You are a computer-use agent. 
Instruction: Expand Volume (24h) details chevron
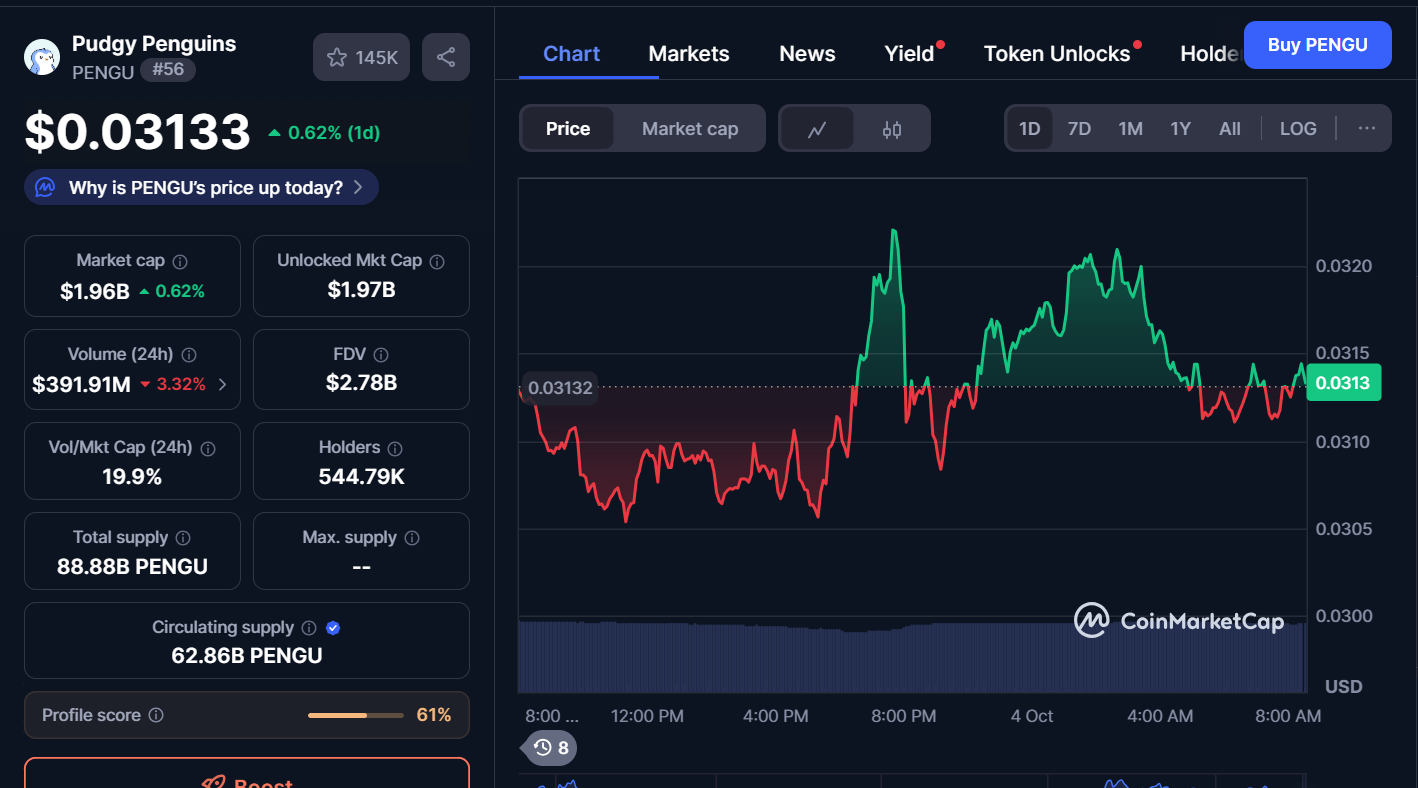pos(222,384)
